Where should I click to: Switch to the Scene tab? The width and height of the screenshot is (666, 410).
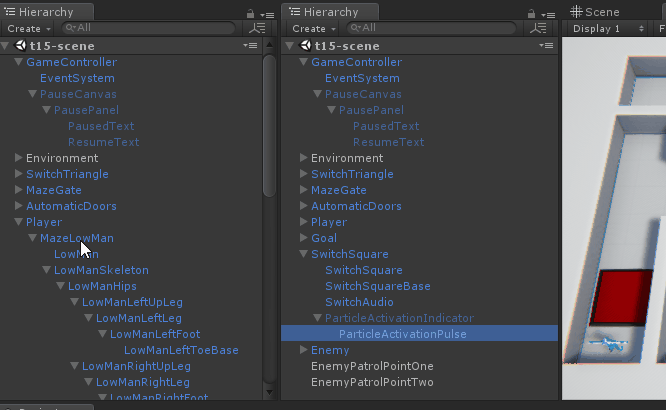pos(595,12)
